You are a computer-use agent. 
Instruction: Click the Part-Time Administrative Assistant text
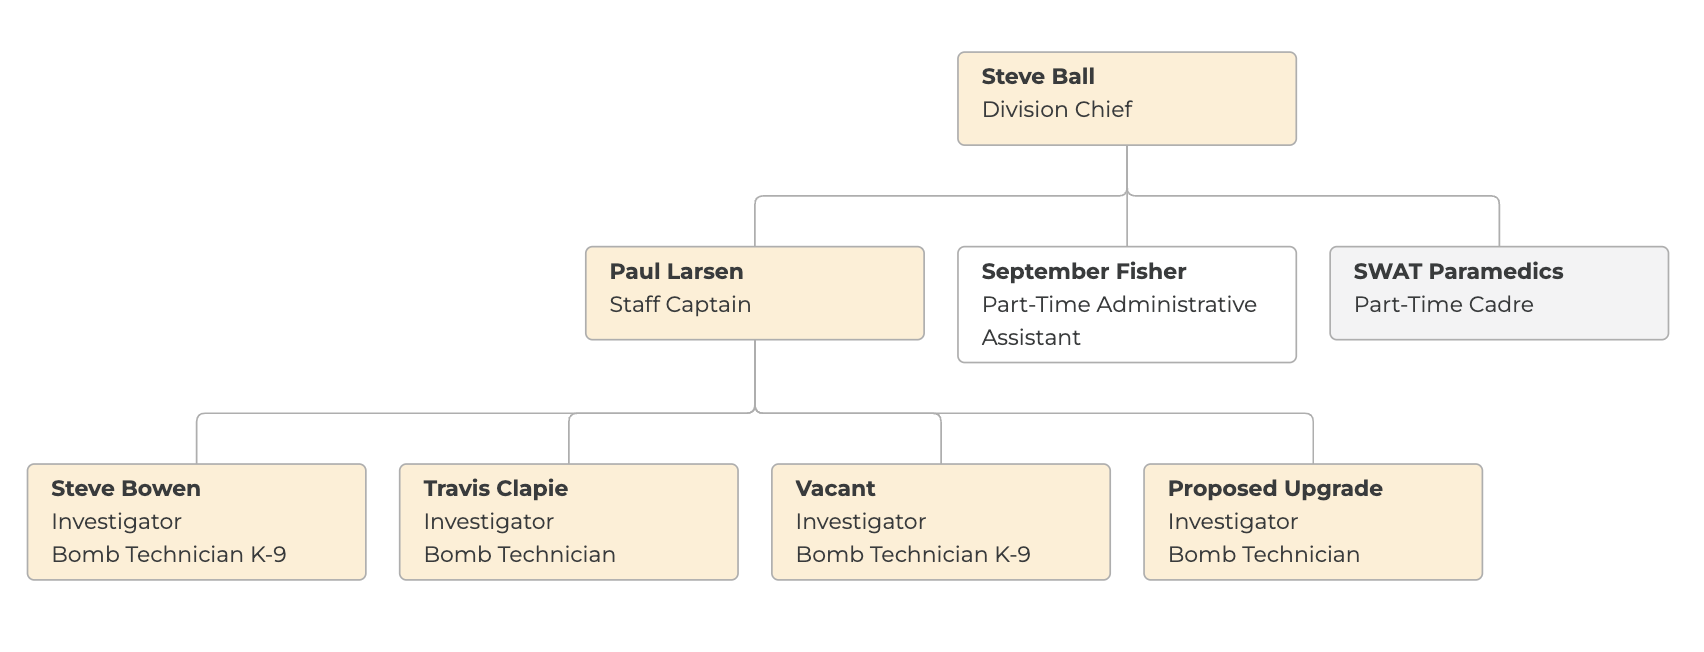pyautogui.click(x=1118, y=305)
